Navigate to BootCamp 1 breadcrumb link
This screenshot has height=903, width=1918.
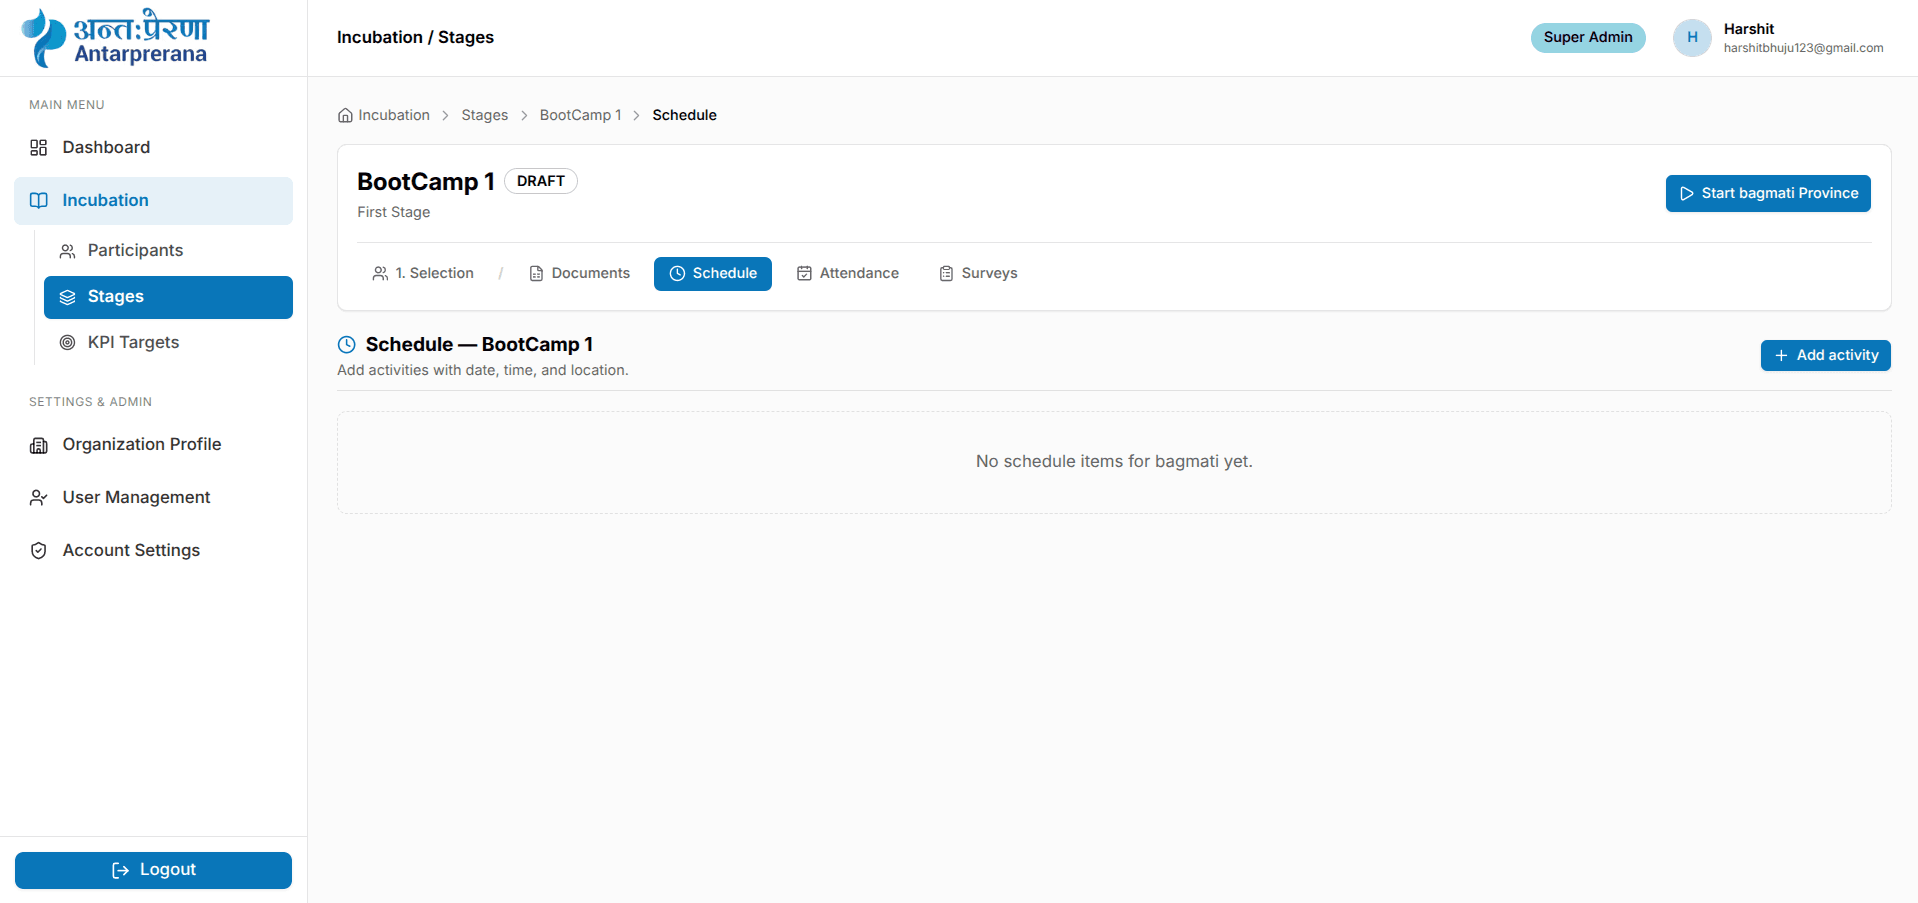point(580,115)
